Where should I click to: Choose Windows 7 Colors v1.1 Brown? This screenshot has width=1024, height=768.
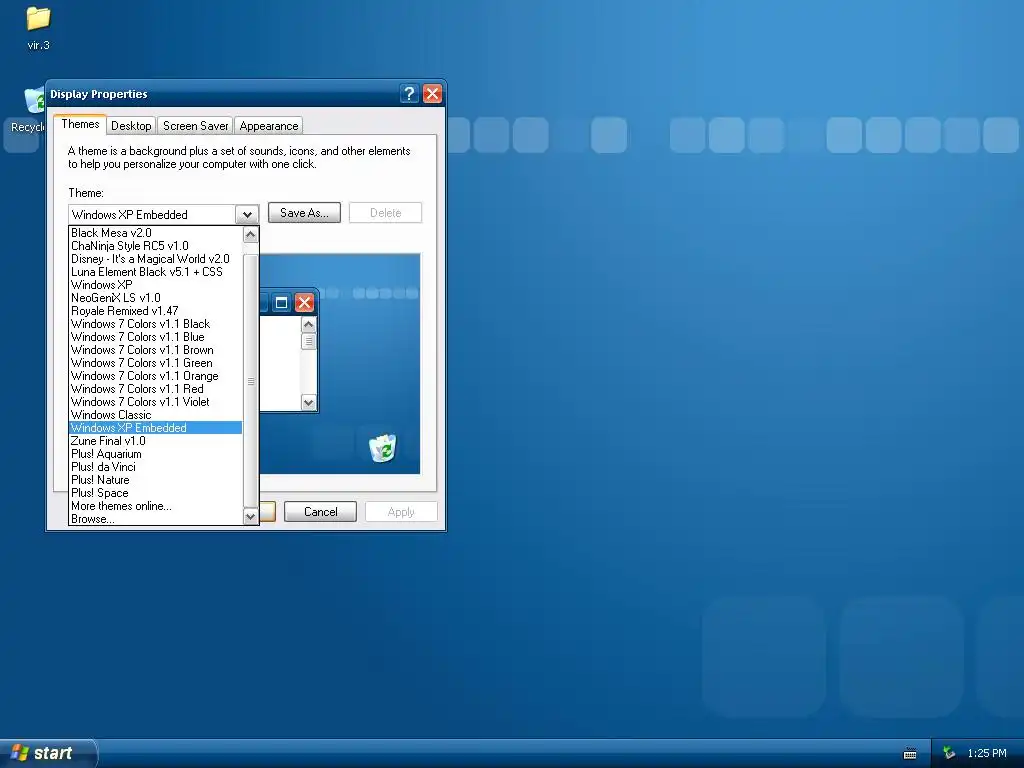coord(155,350)
